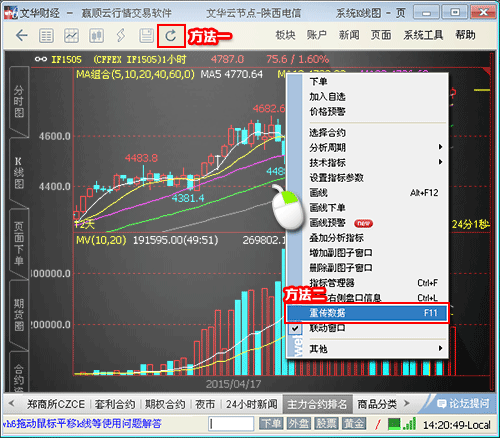Click the 14:20:49-Local clock text
The height and width of the screenshot is (438, 500).
pyautogui.click(x=457, y=425)
